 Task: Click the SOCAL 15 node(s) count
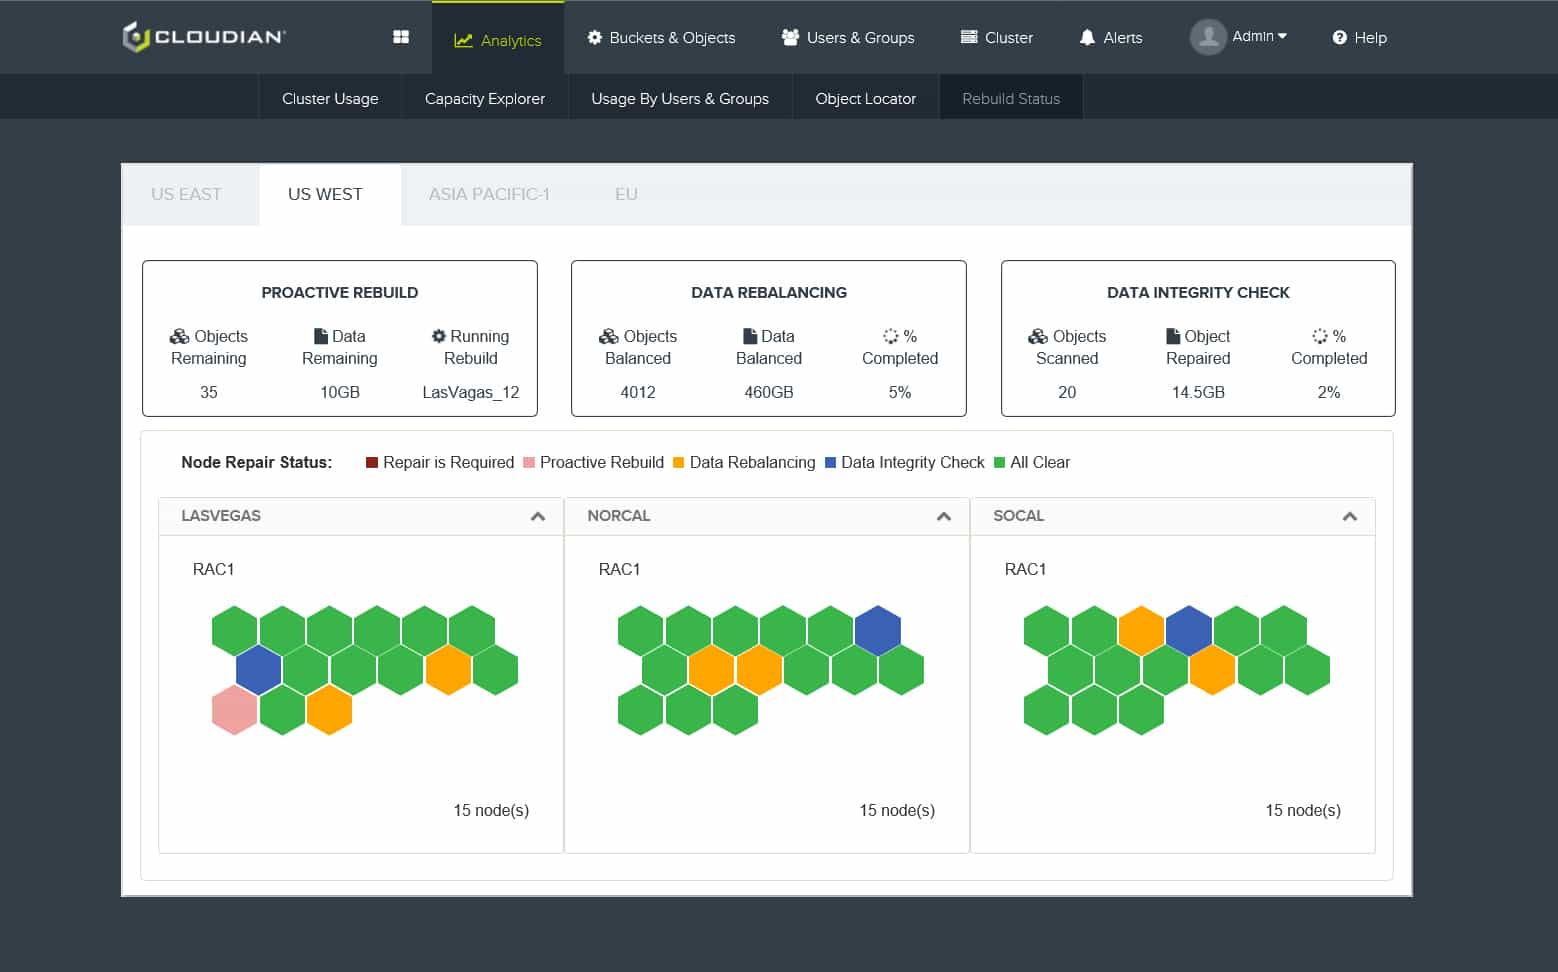(1303, 810)
